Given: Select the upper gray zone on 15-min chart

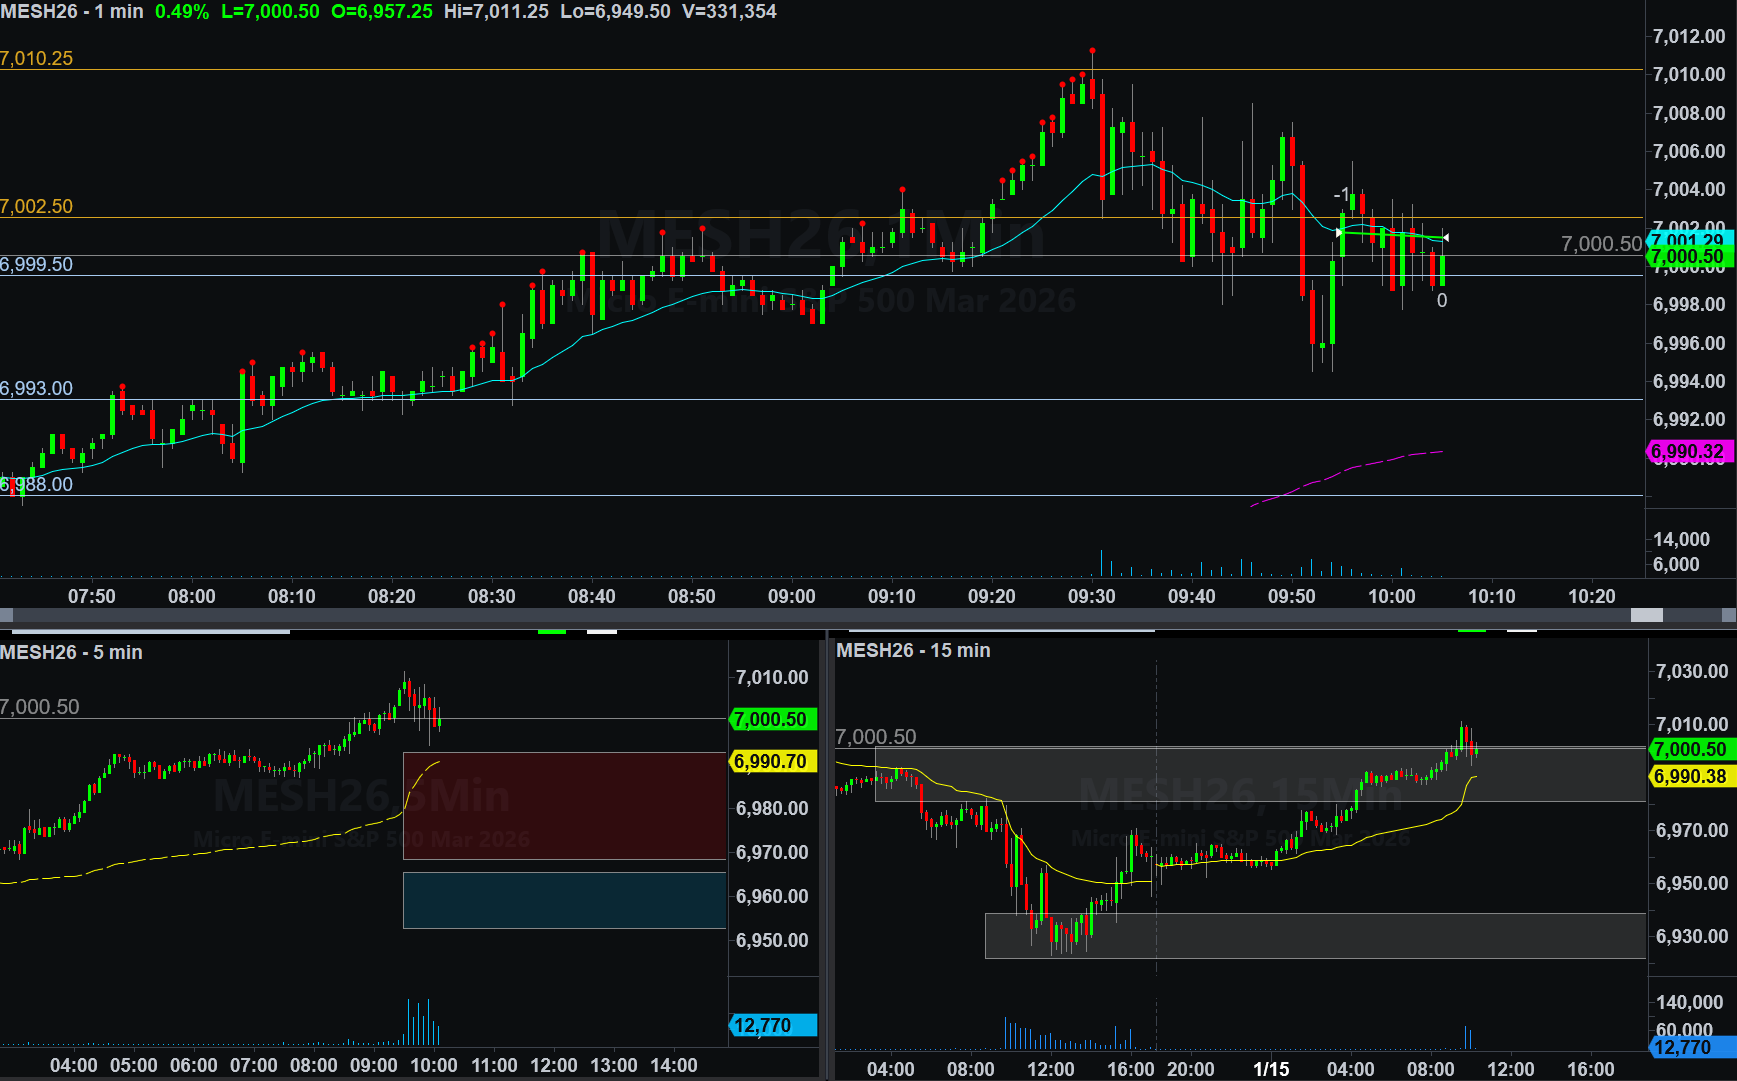Looking at the screenshot, I should click(x=1260, y=774).
